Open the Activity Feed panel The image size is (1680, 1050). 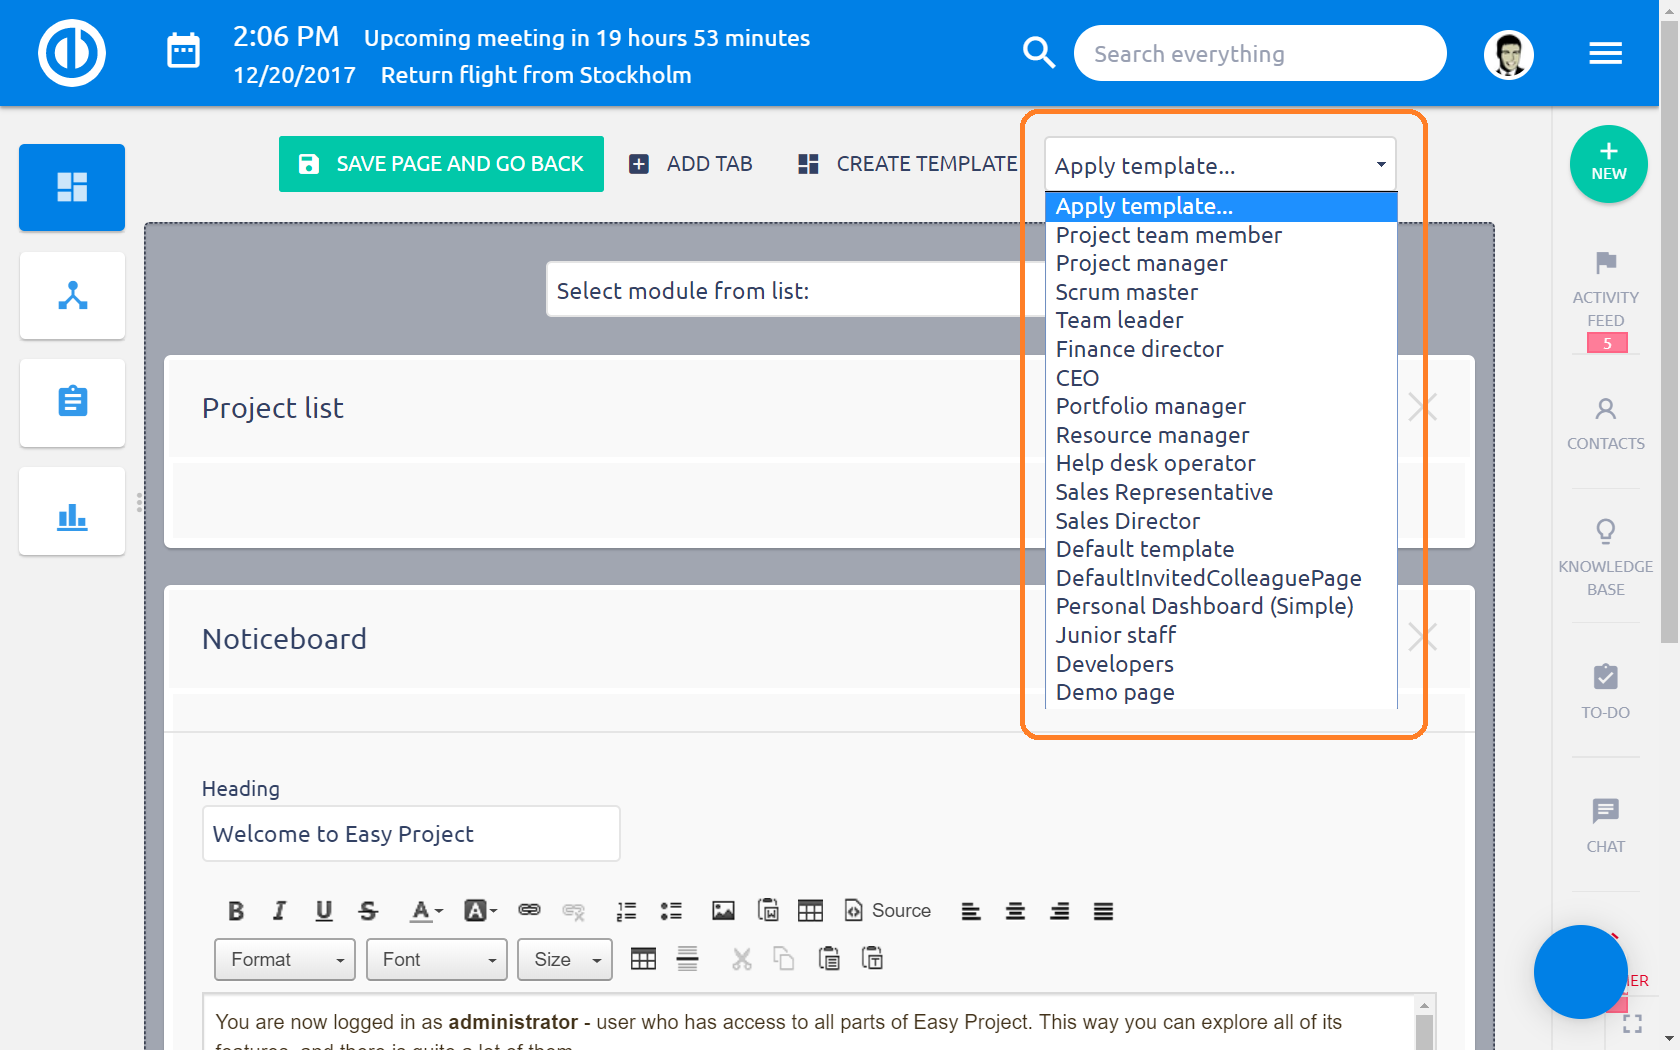[1605, 300]
